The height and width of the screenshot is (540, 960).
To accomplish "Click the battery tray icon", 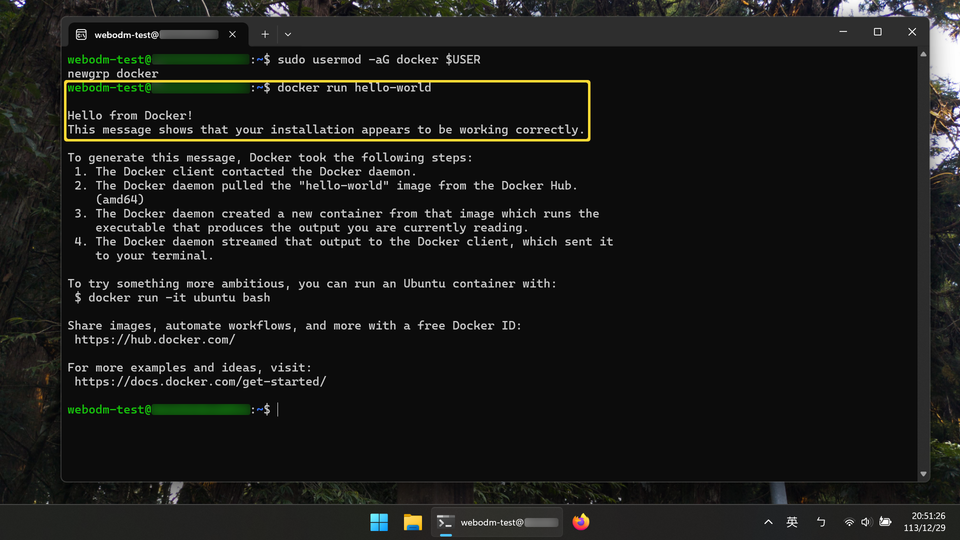I will coord(885,522).
